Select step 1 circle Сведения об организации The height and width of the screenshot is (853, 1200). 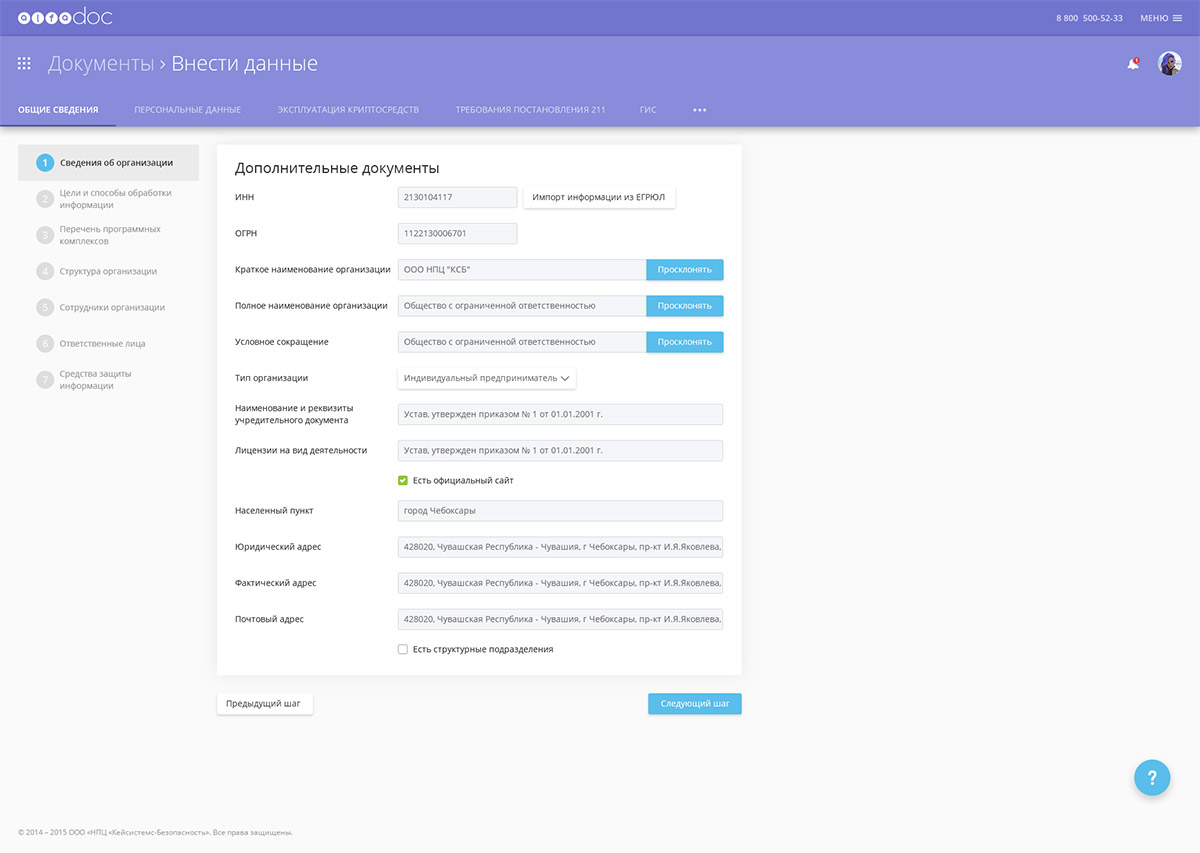pyautogui.click(x=45, y=163)
